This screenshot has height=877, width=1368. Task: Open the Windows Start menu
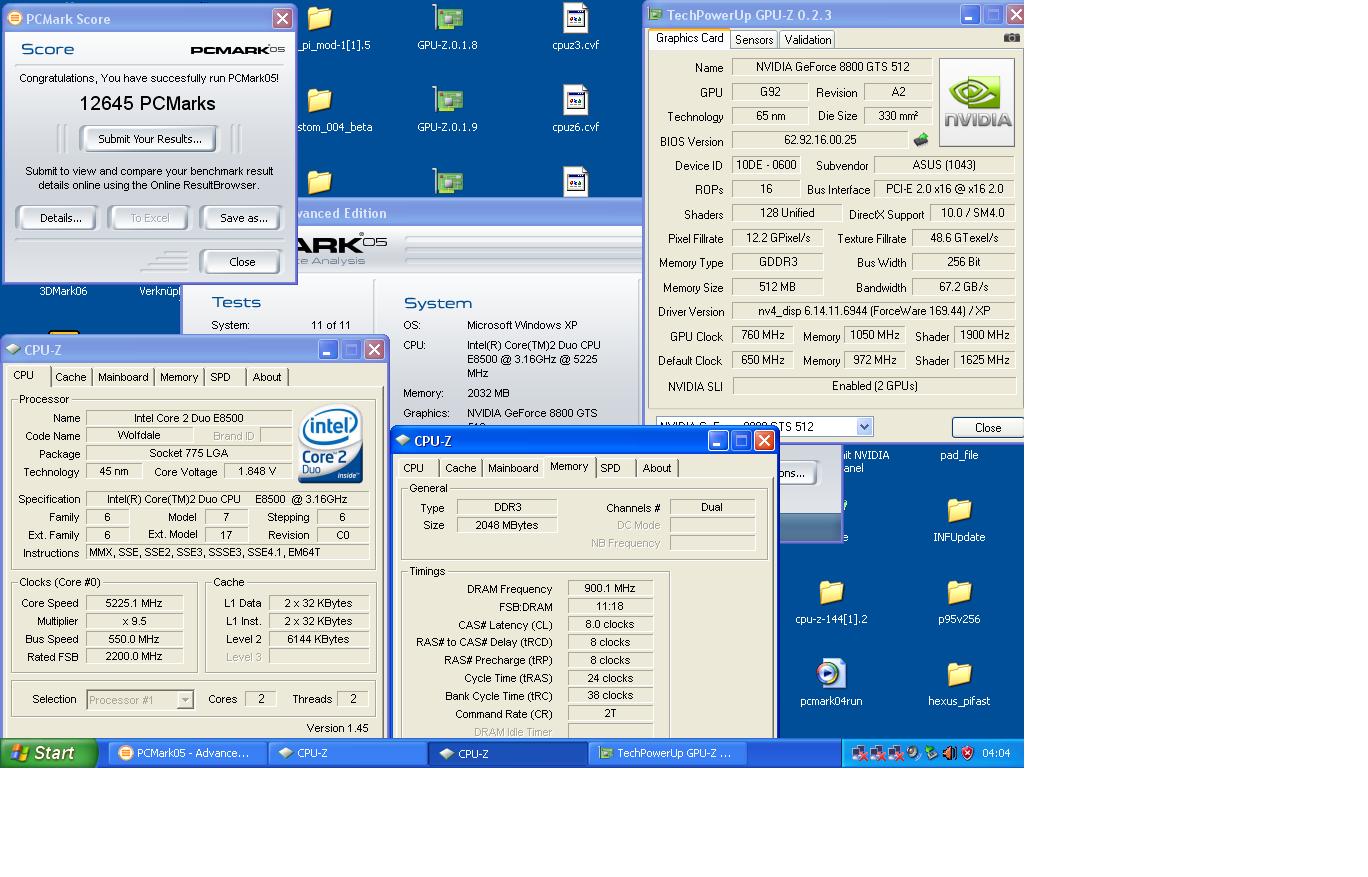click(x=48, y=753)
